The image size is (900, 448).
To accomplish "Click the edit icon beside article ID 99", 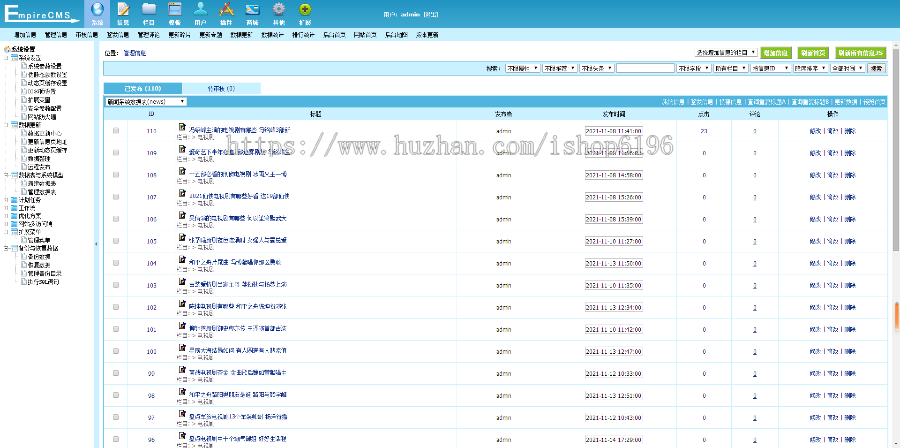I will click(182, 370).
